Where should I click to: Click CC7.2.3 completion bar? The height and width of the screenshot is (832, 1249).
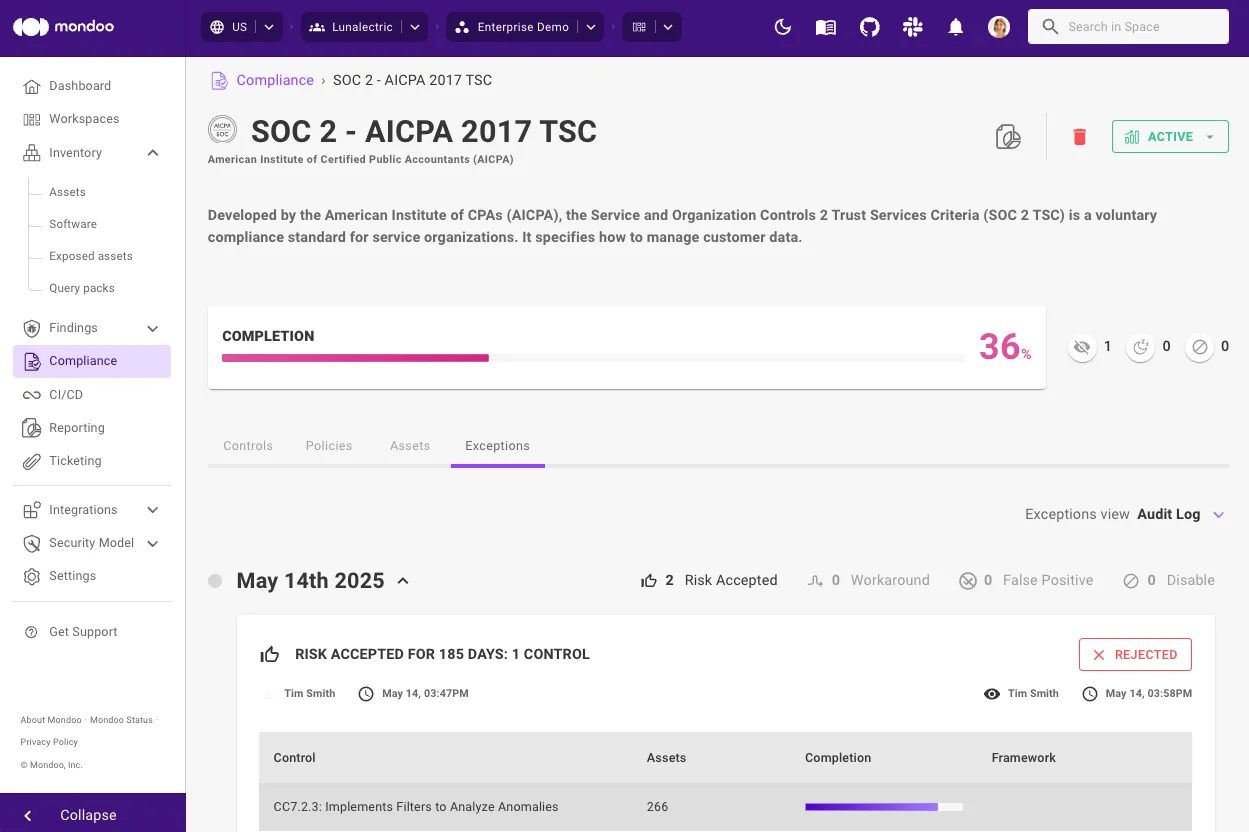[x=884, y=807]
